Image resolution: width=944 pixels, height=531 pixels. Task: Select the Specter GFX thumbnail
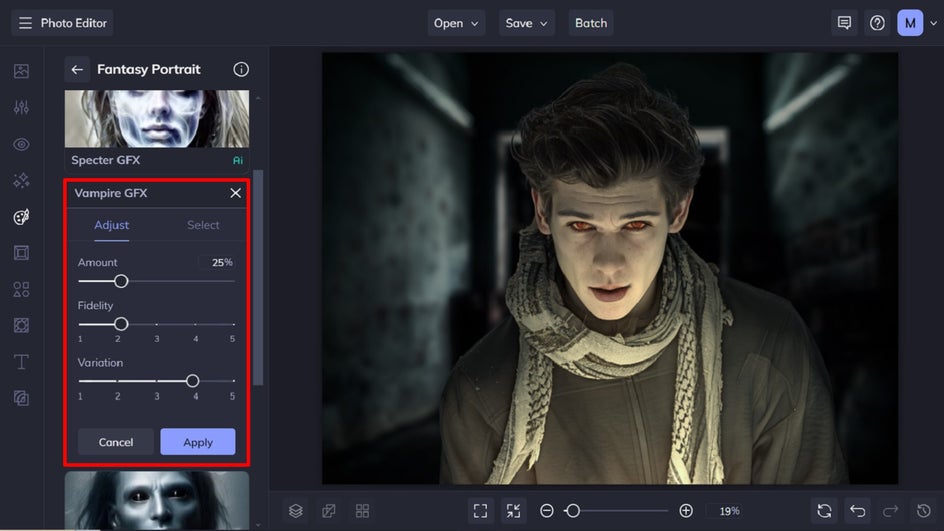(157, 119)
